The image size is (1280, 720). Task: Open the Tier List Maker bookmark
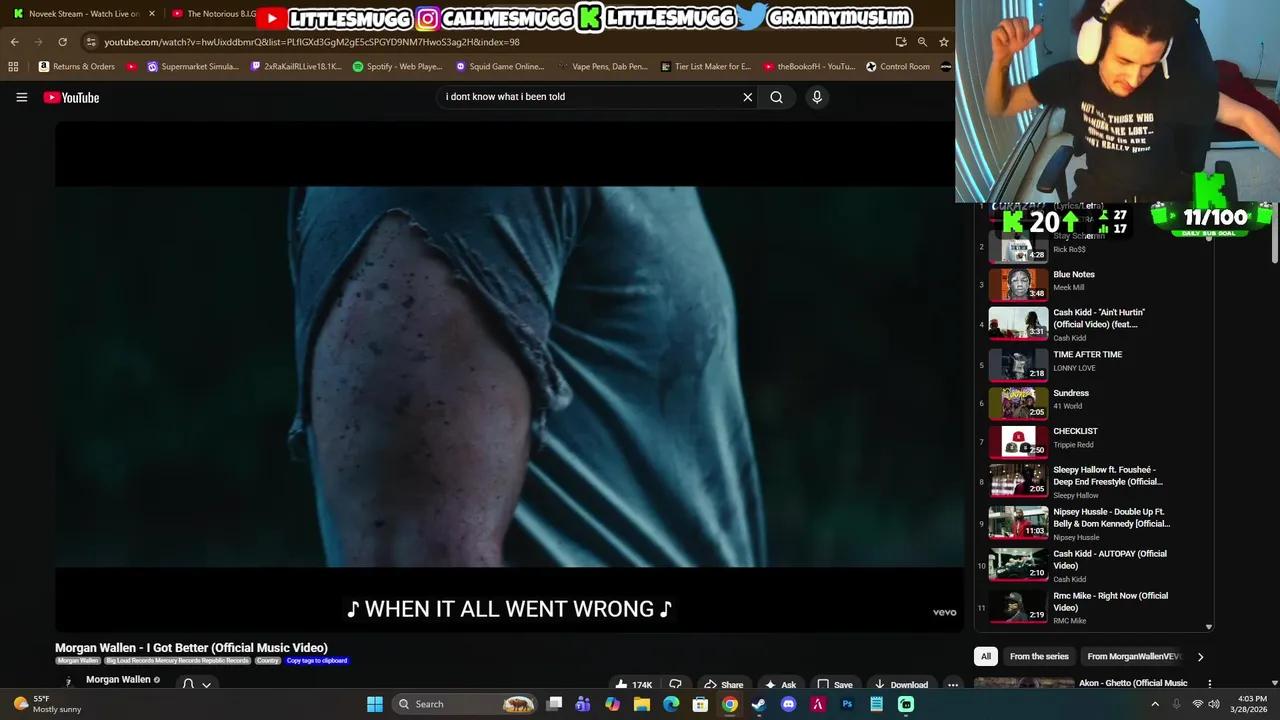705,66
